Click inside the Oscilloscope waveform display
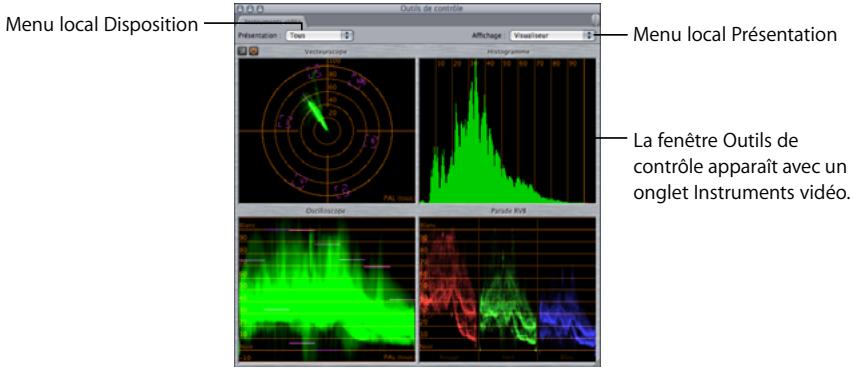The height and width of the screenshot is (368, 853). pos(327,289)
